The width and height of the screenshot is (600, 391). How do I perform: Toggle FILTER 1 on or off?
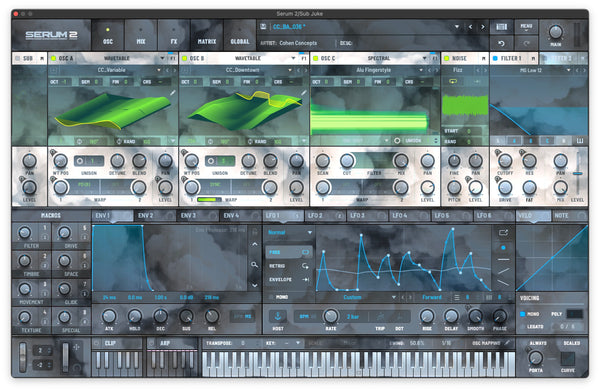pos(495,58)
